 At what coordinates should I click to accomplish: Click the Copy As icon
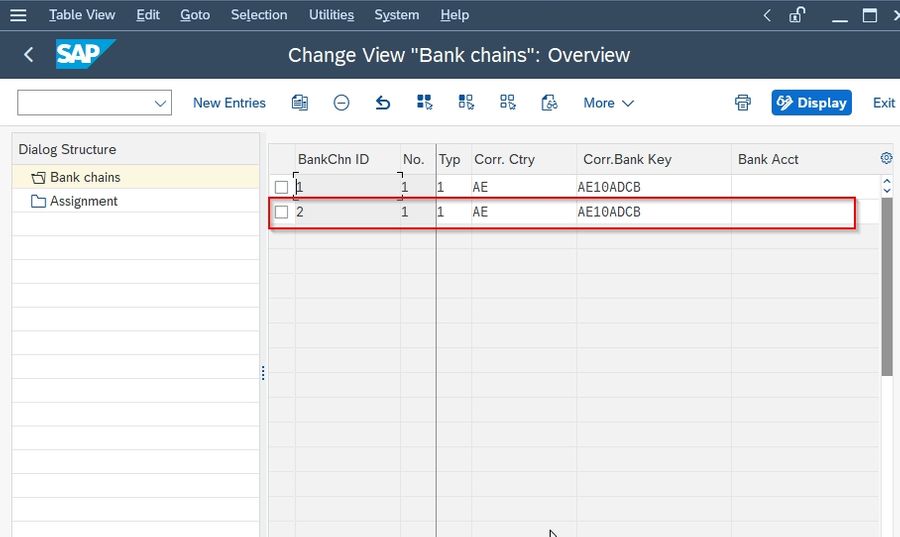(300, 103)
